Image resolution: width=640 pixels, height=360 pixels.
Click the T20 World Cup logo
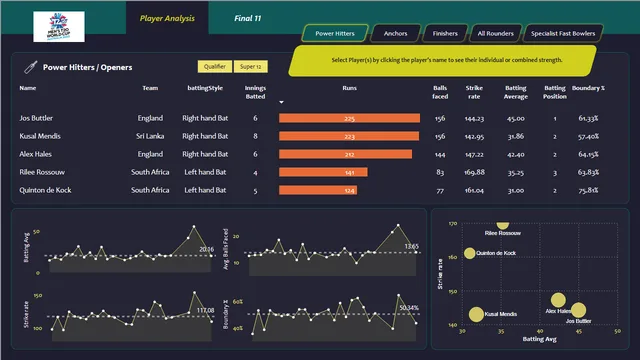[59, 27]
